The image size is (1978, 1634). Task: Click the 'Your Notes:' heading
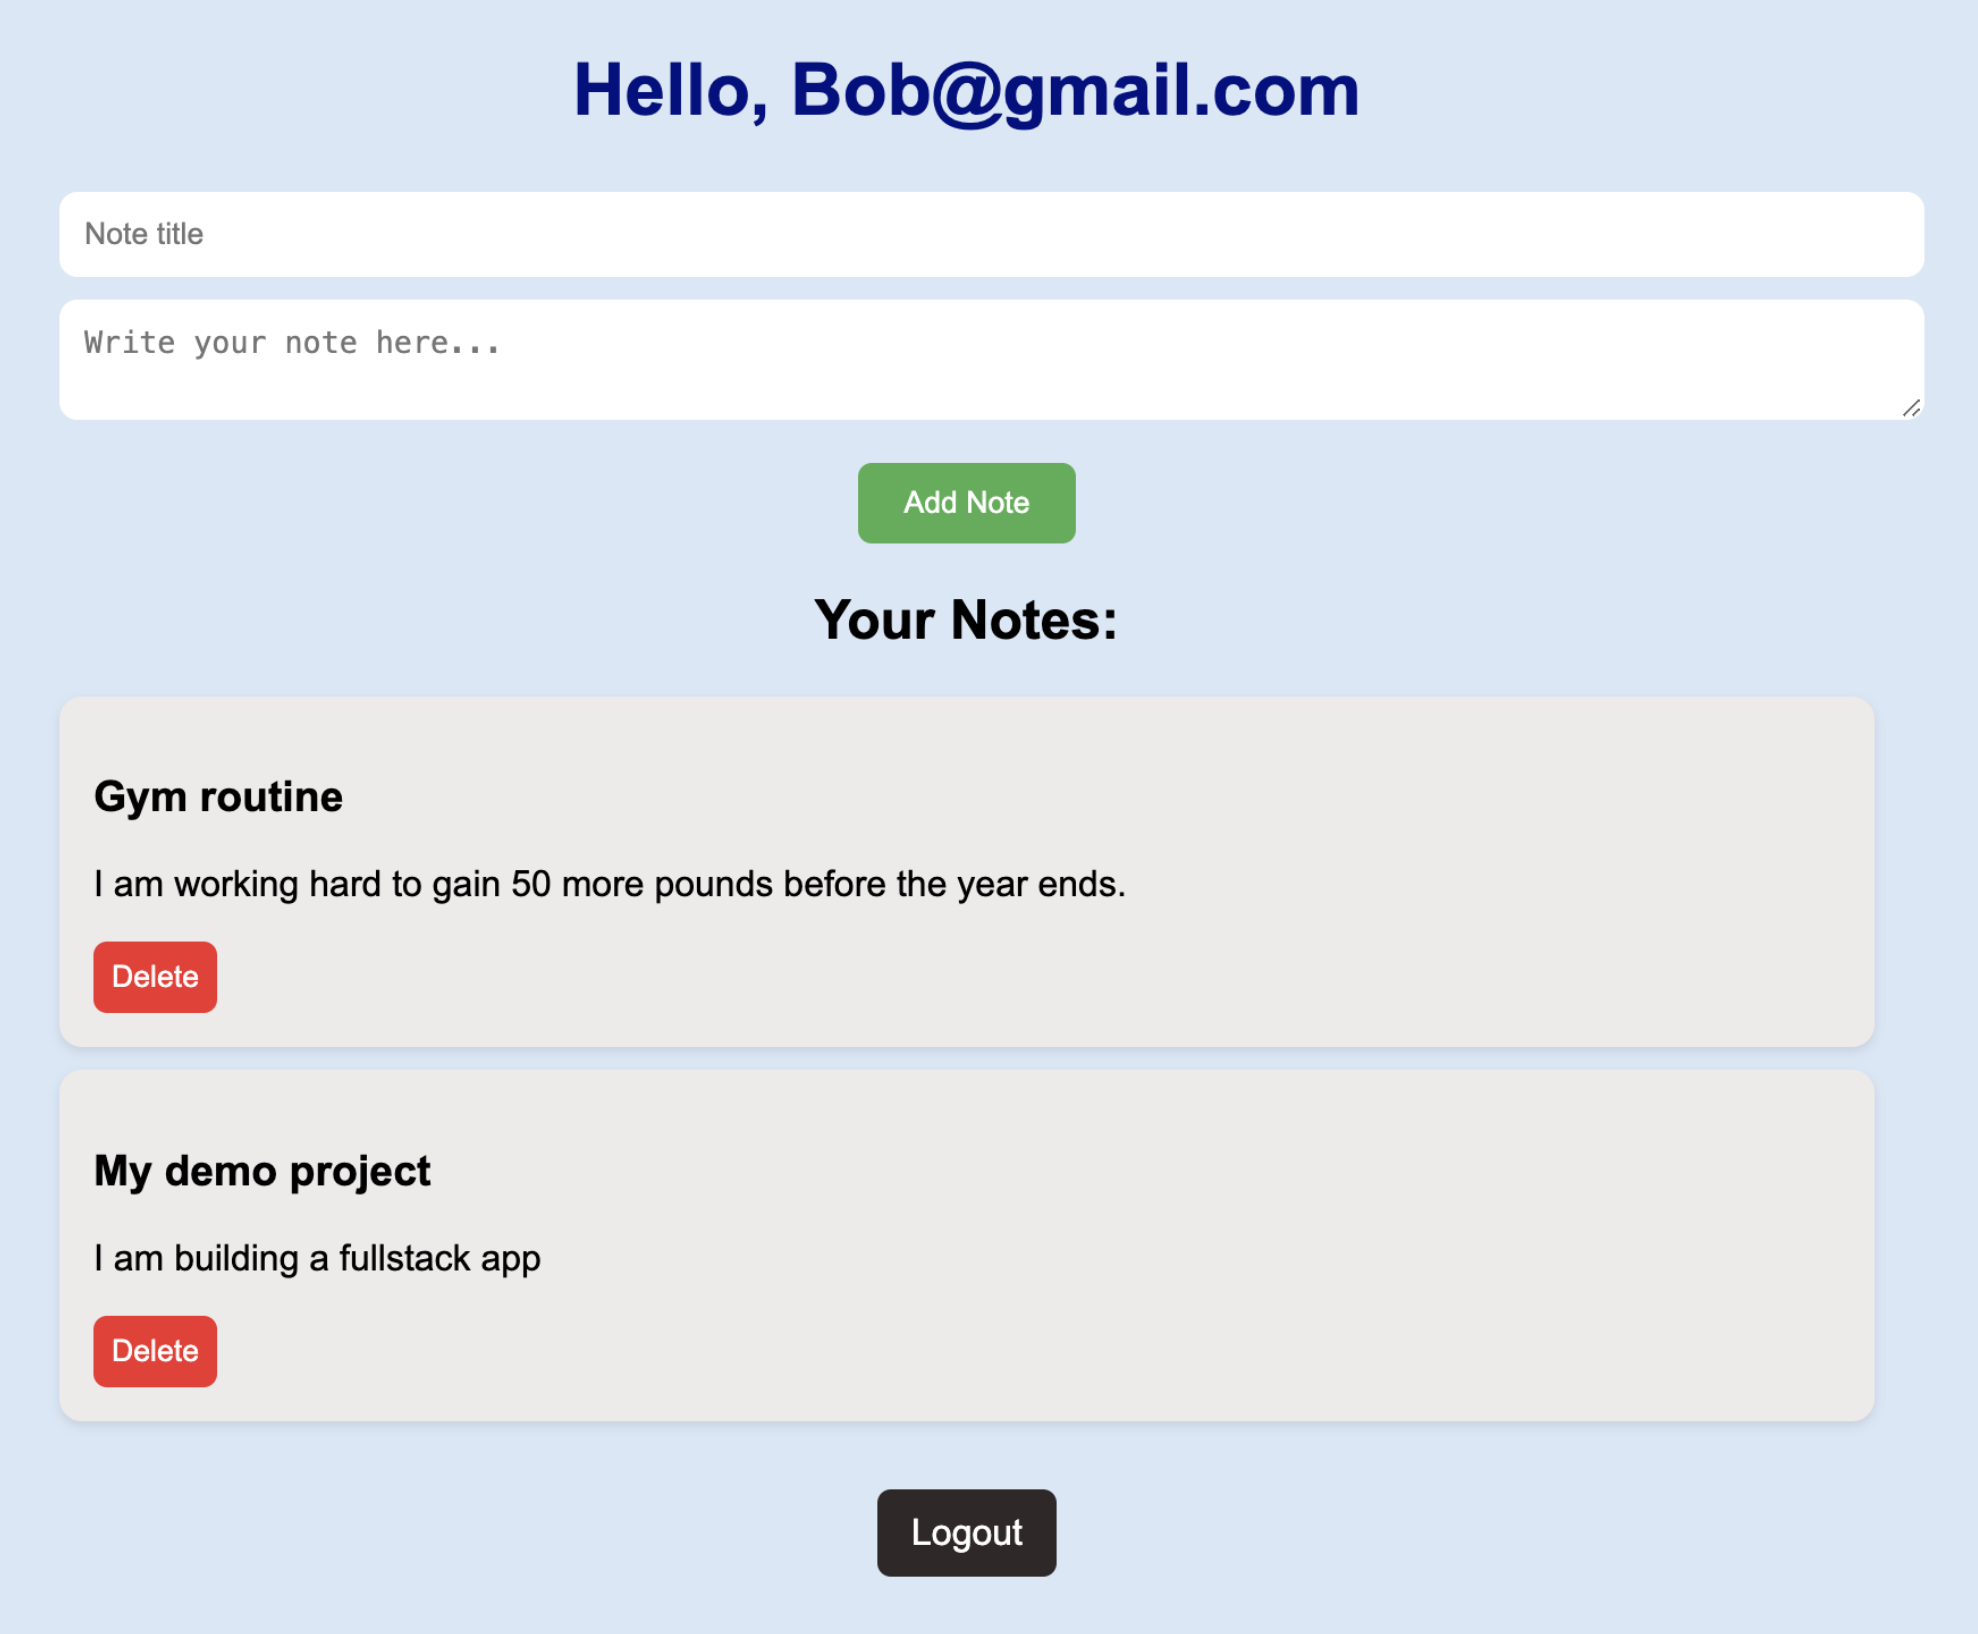965,620
